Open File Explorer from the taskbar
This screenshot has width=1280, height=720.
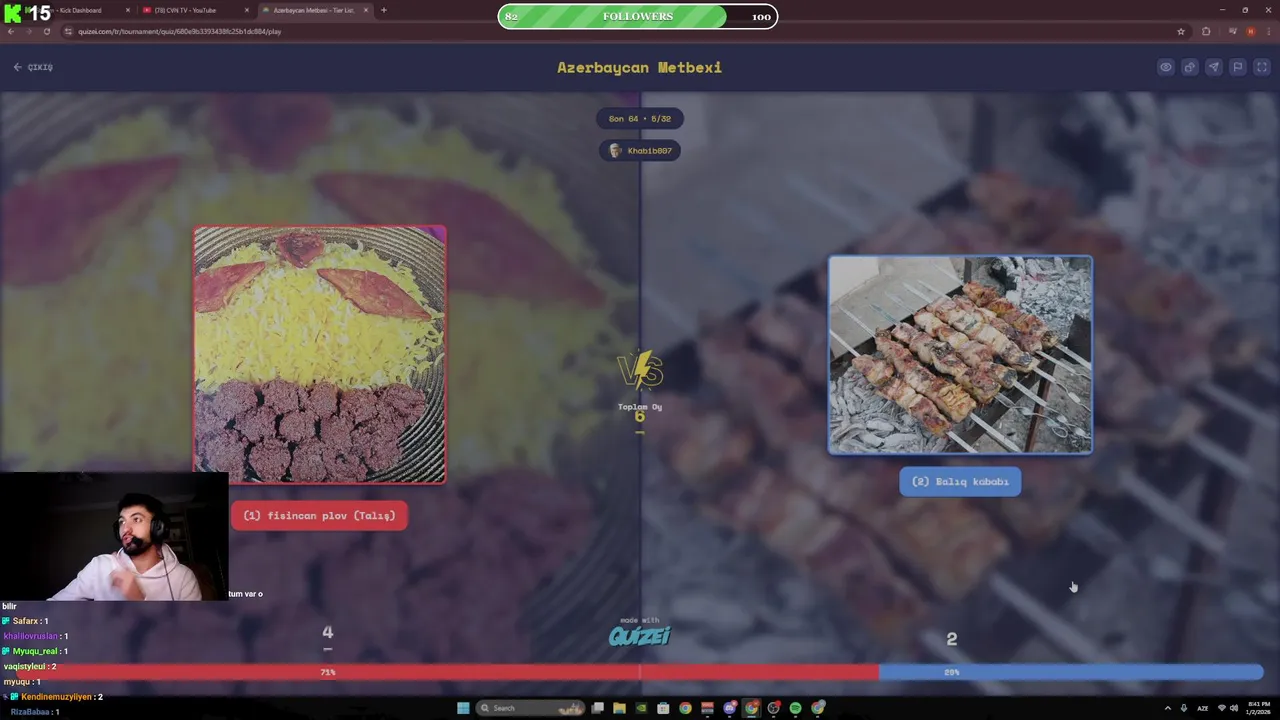[619, 708]
